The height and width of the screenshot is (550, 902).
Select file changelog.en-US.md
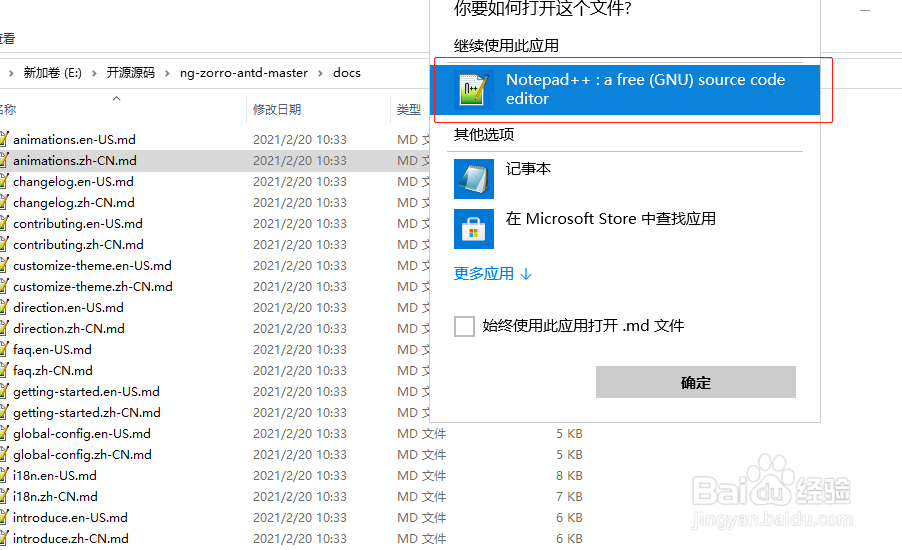[x=73, y=182]
